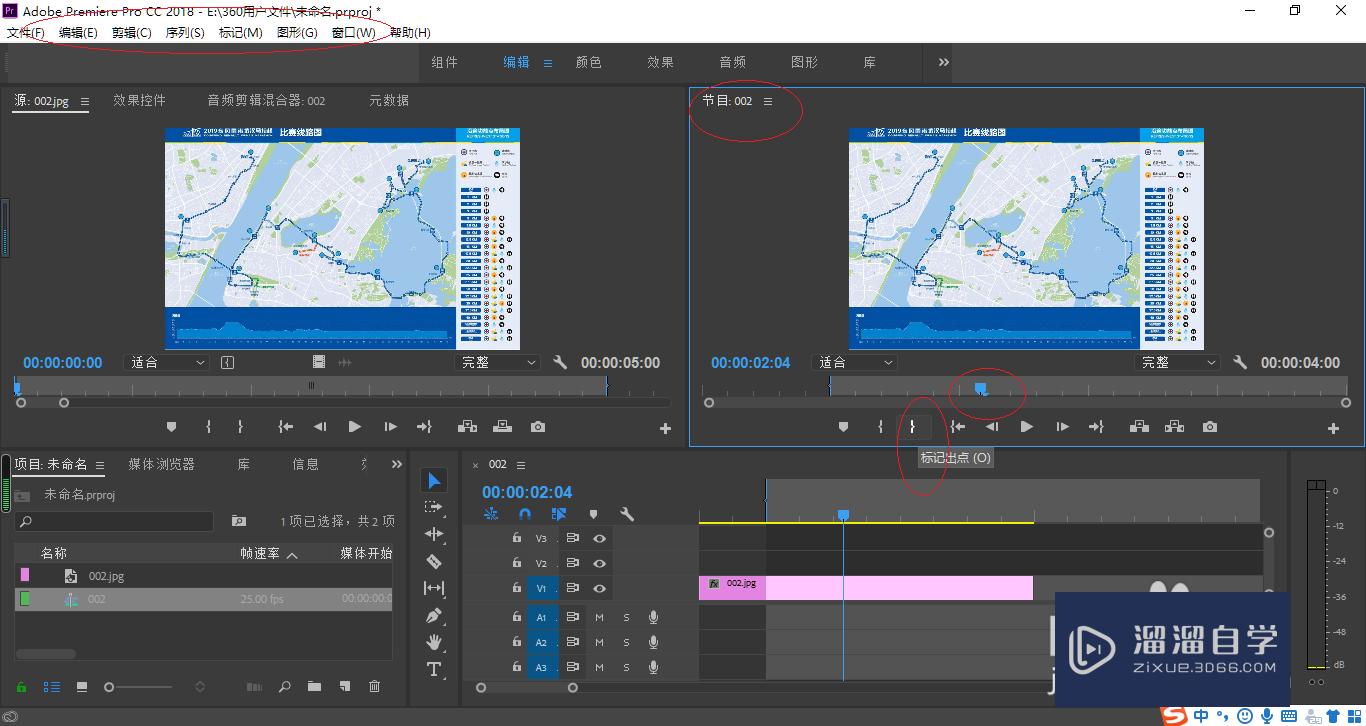The image size is (1366, 726).
Task: Click Lift button in Program monitor
Action: (x=1139, y=427)
